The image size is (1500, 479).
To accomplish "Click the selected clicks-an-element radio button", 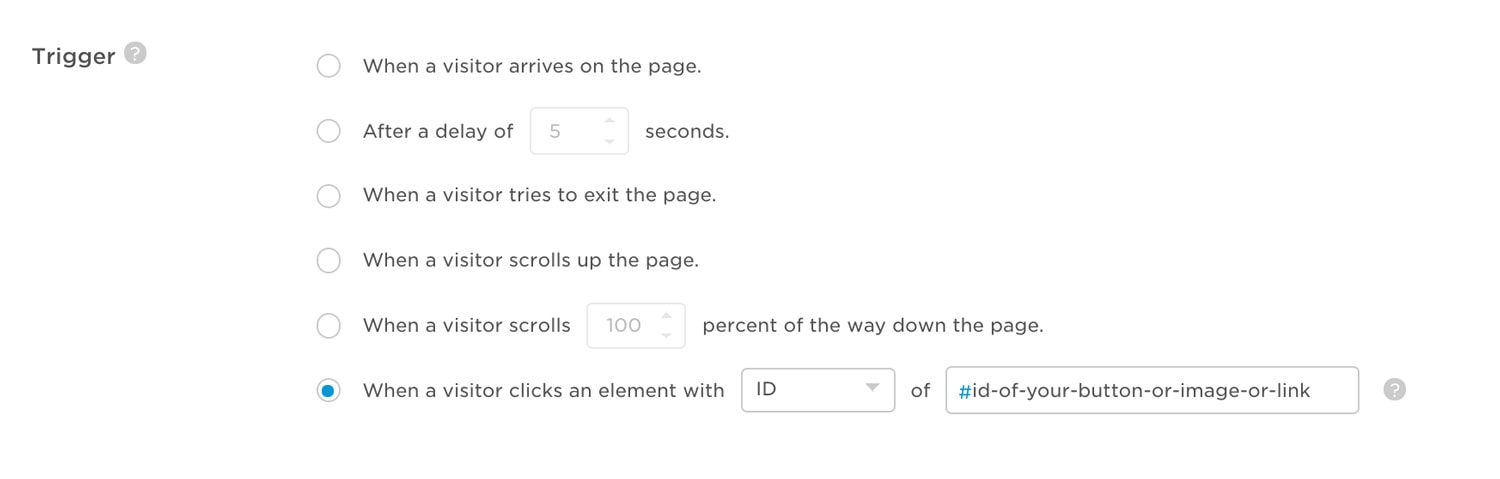I will click(x=328, y=391).
